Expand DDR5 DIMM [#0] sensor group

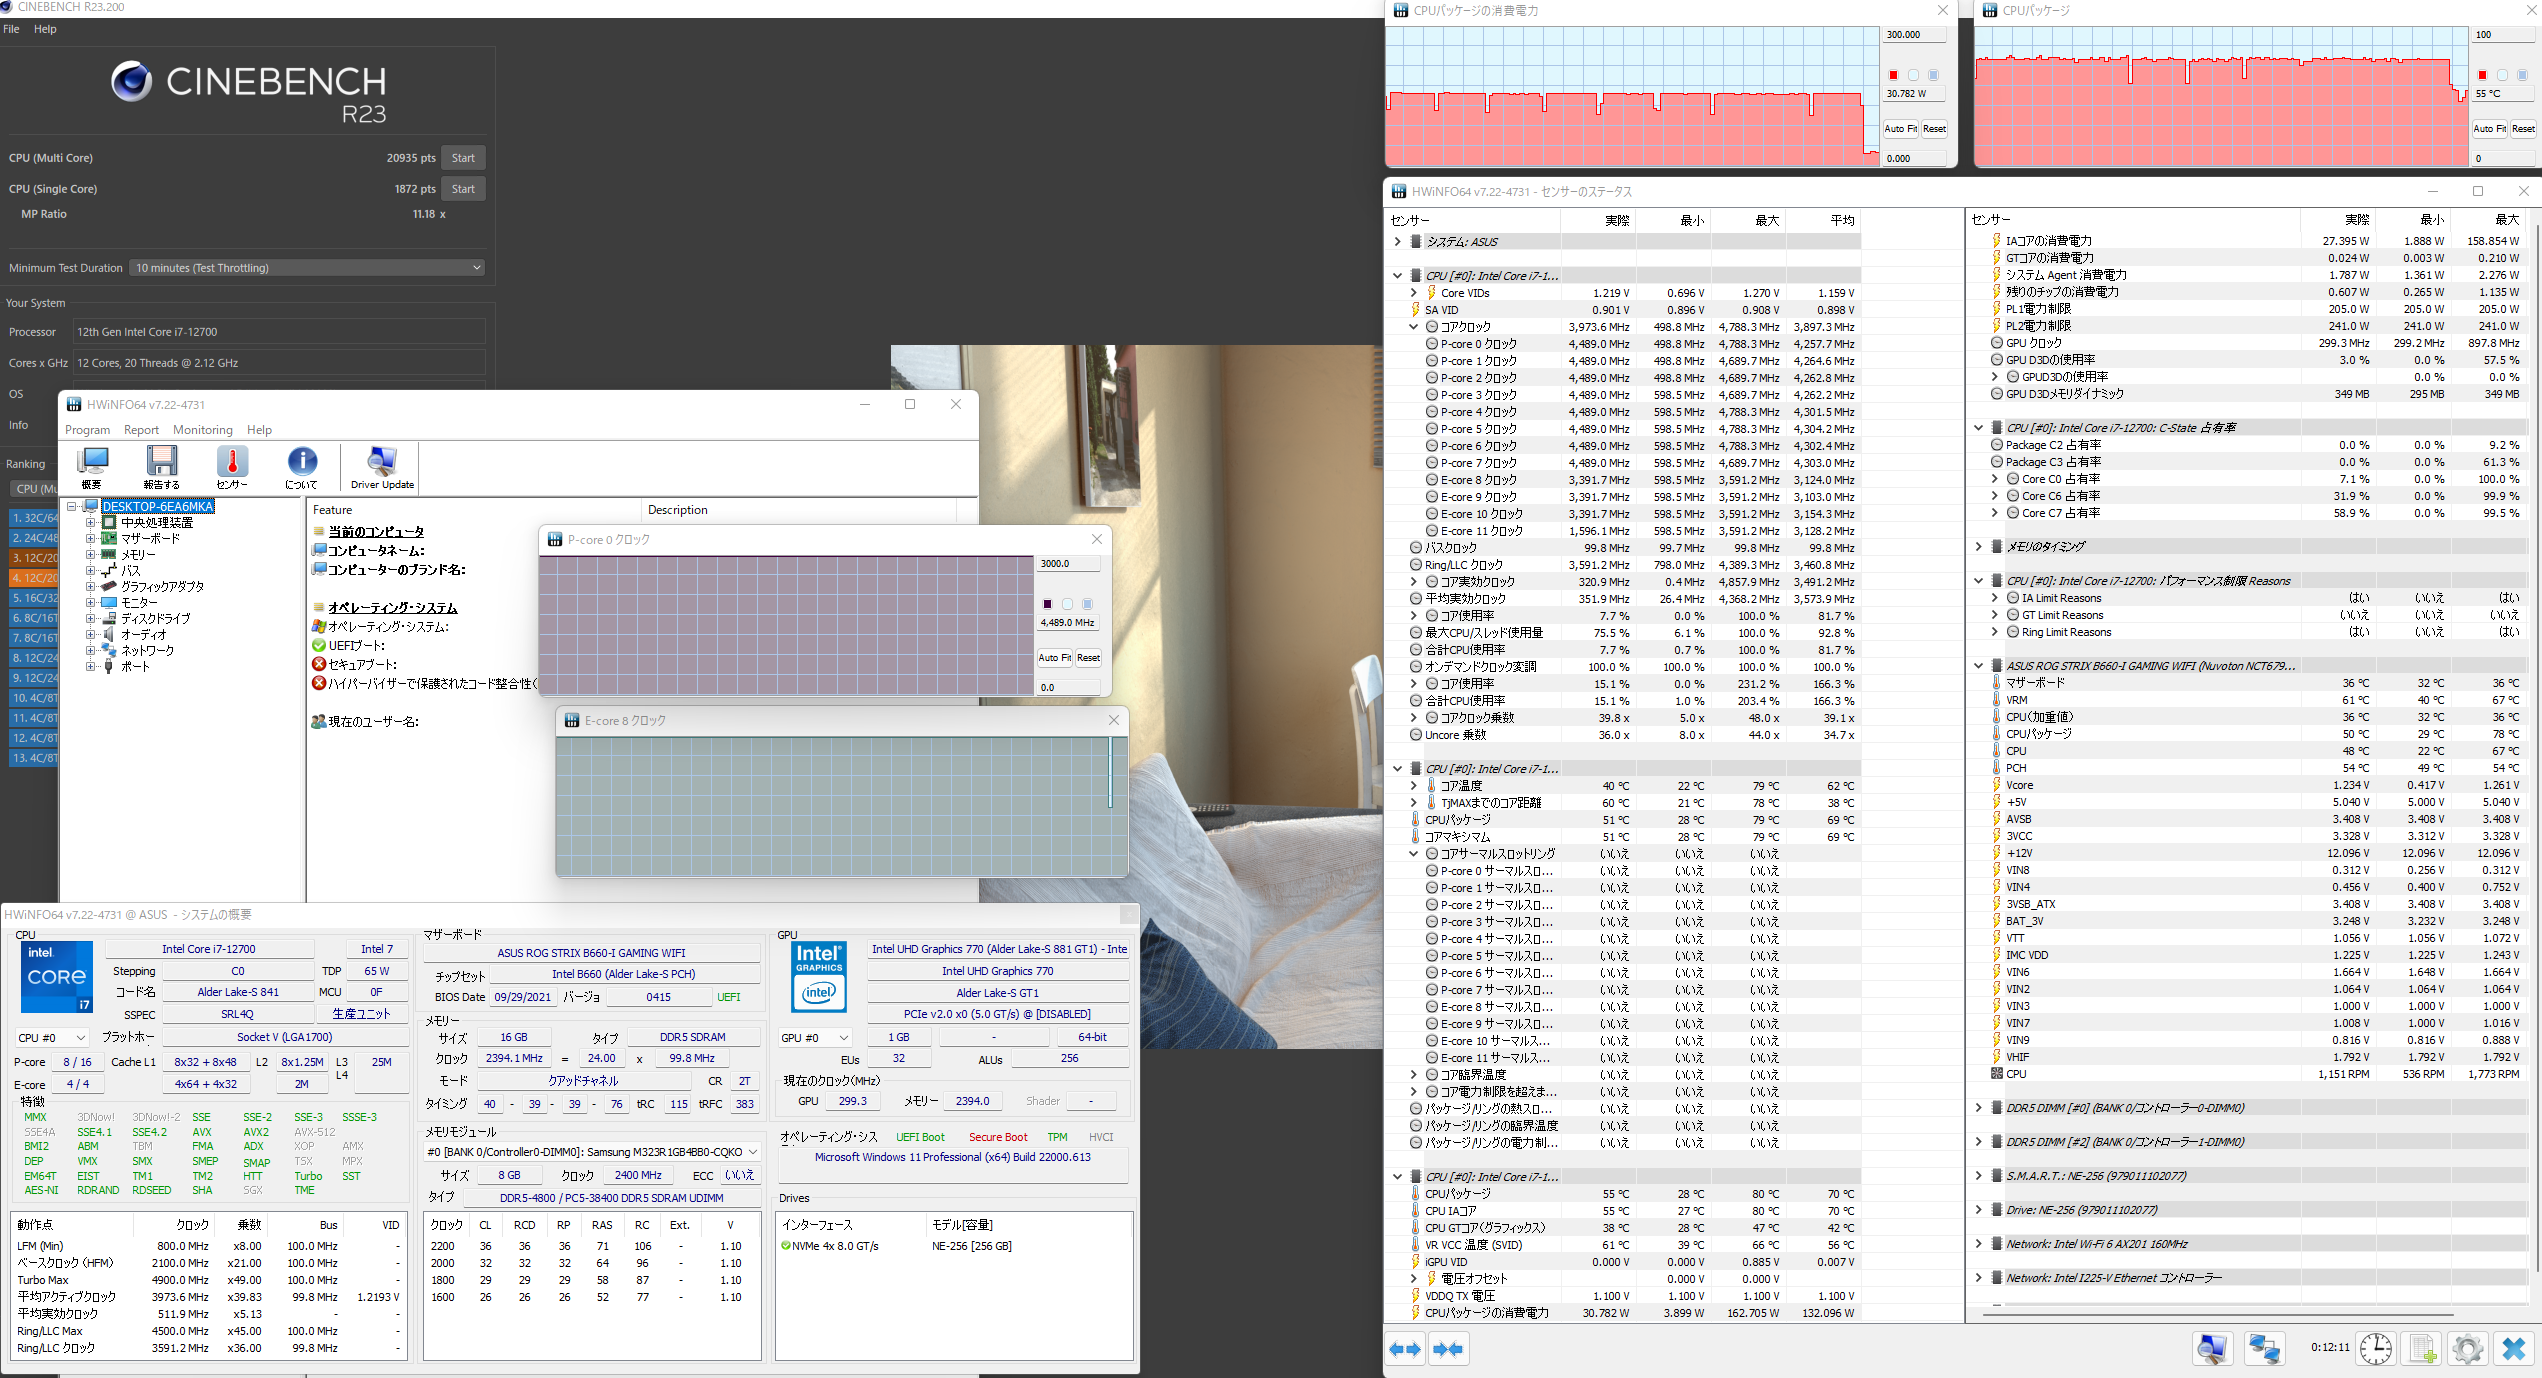pos(1978,1108)
